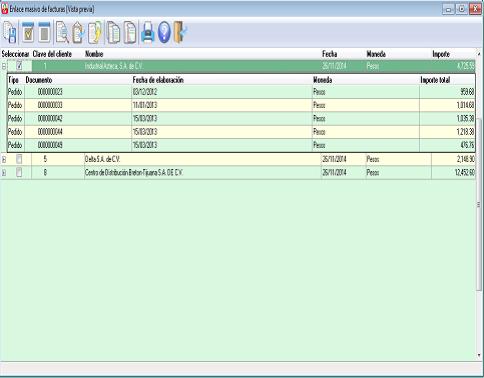Select Pedido document 000000033 row
The width and height of the screenshot is (484, 378).
pos(242,105)
